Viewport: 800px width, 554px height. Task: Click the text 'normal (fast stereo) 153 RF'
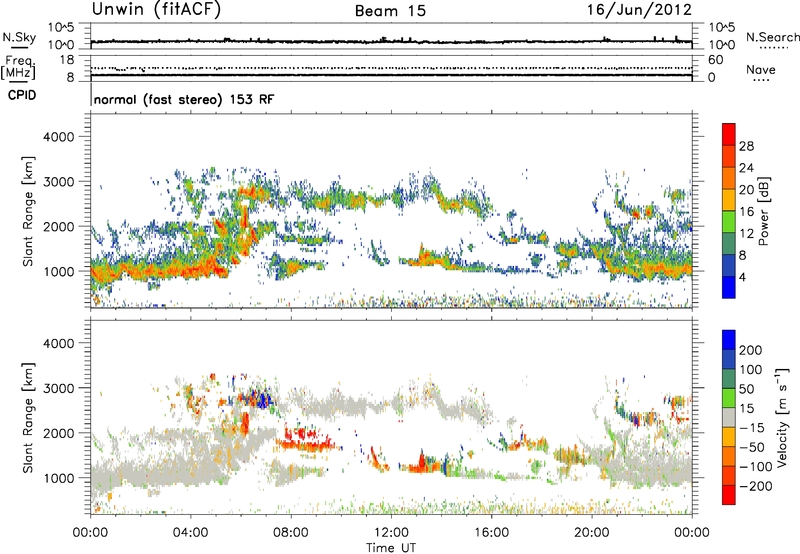tap(184, 99)
